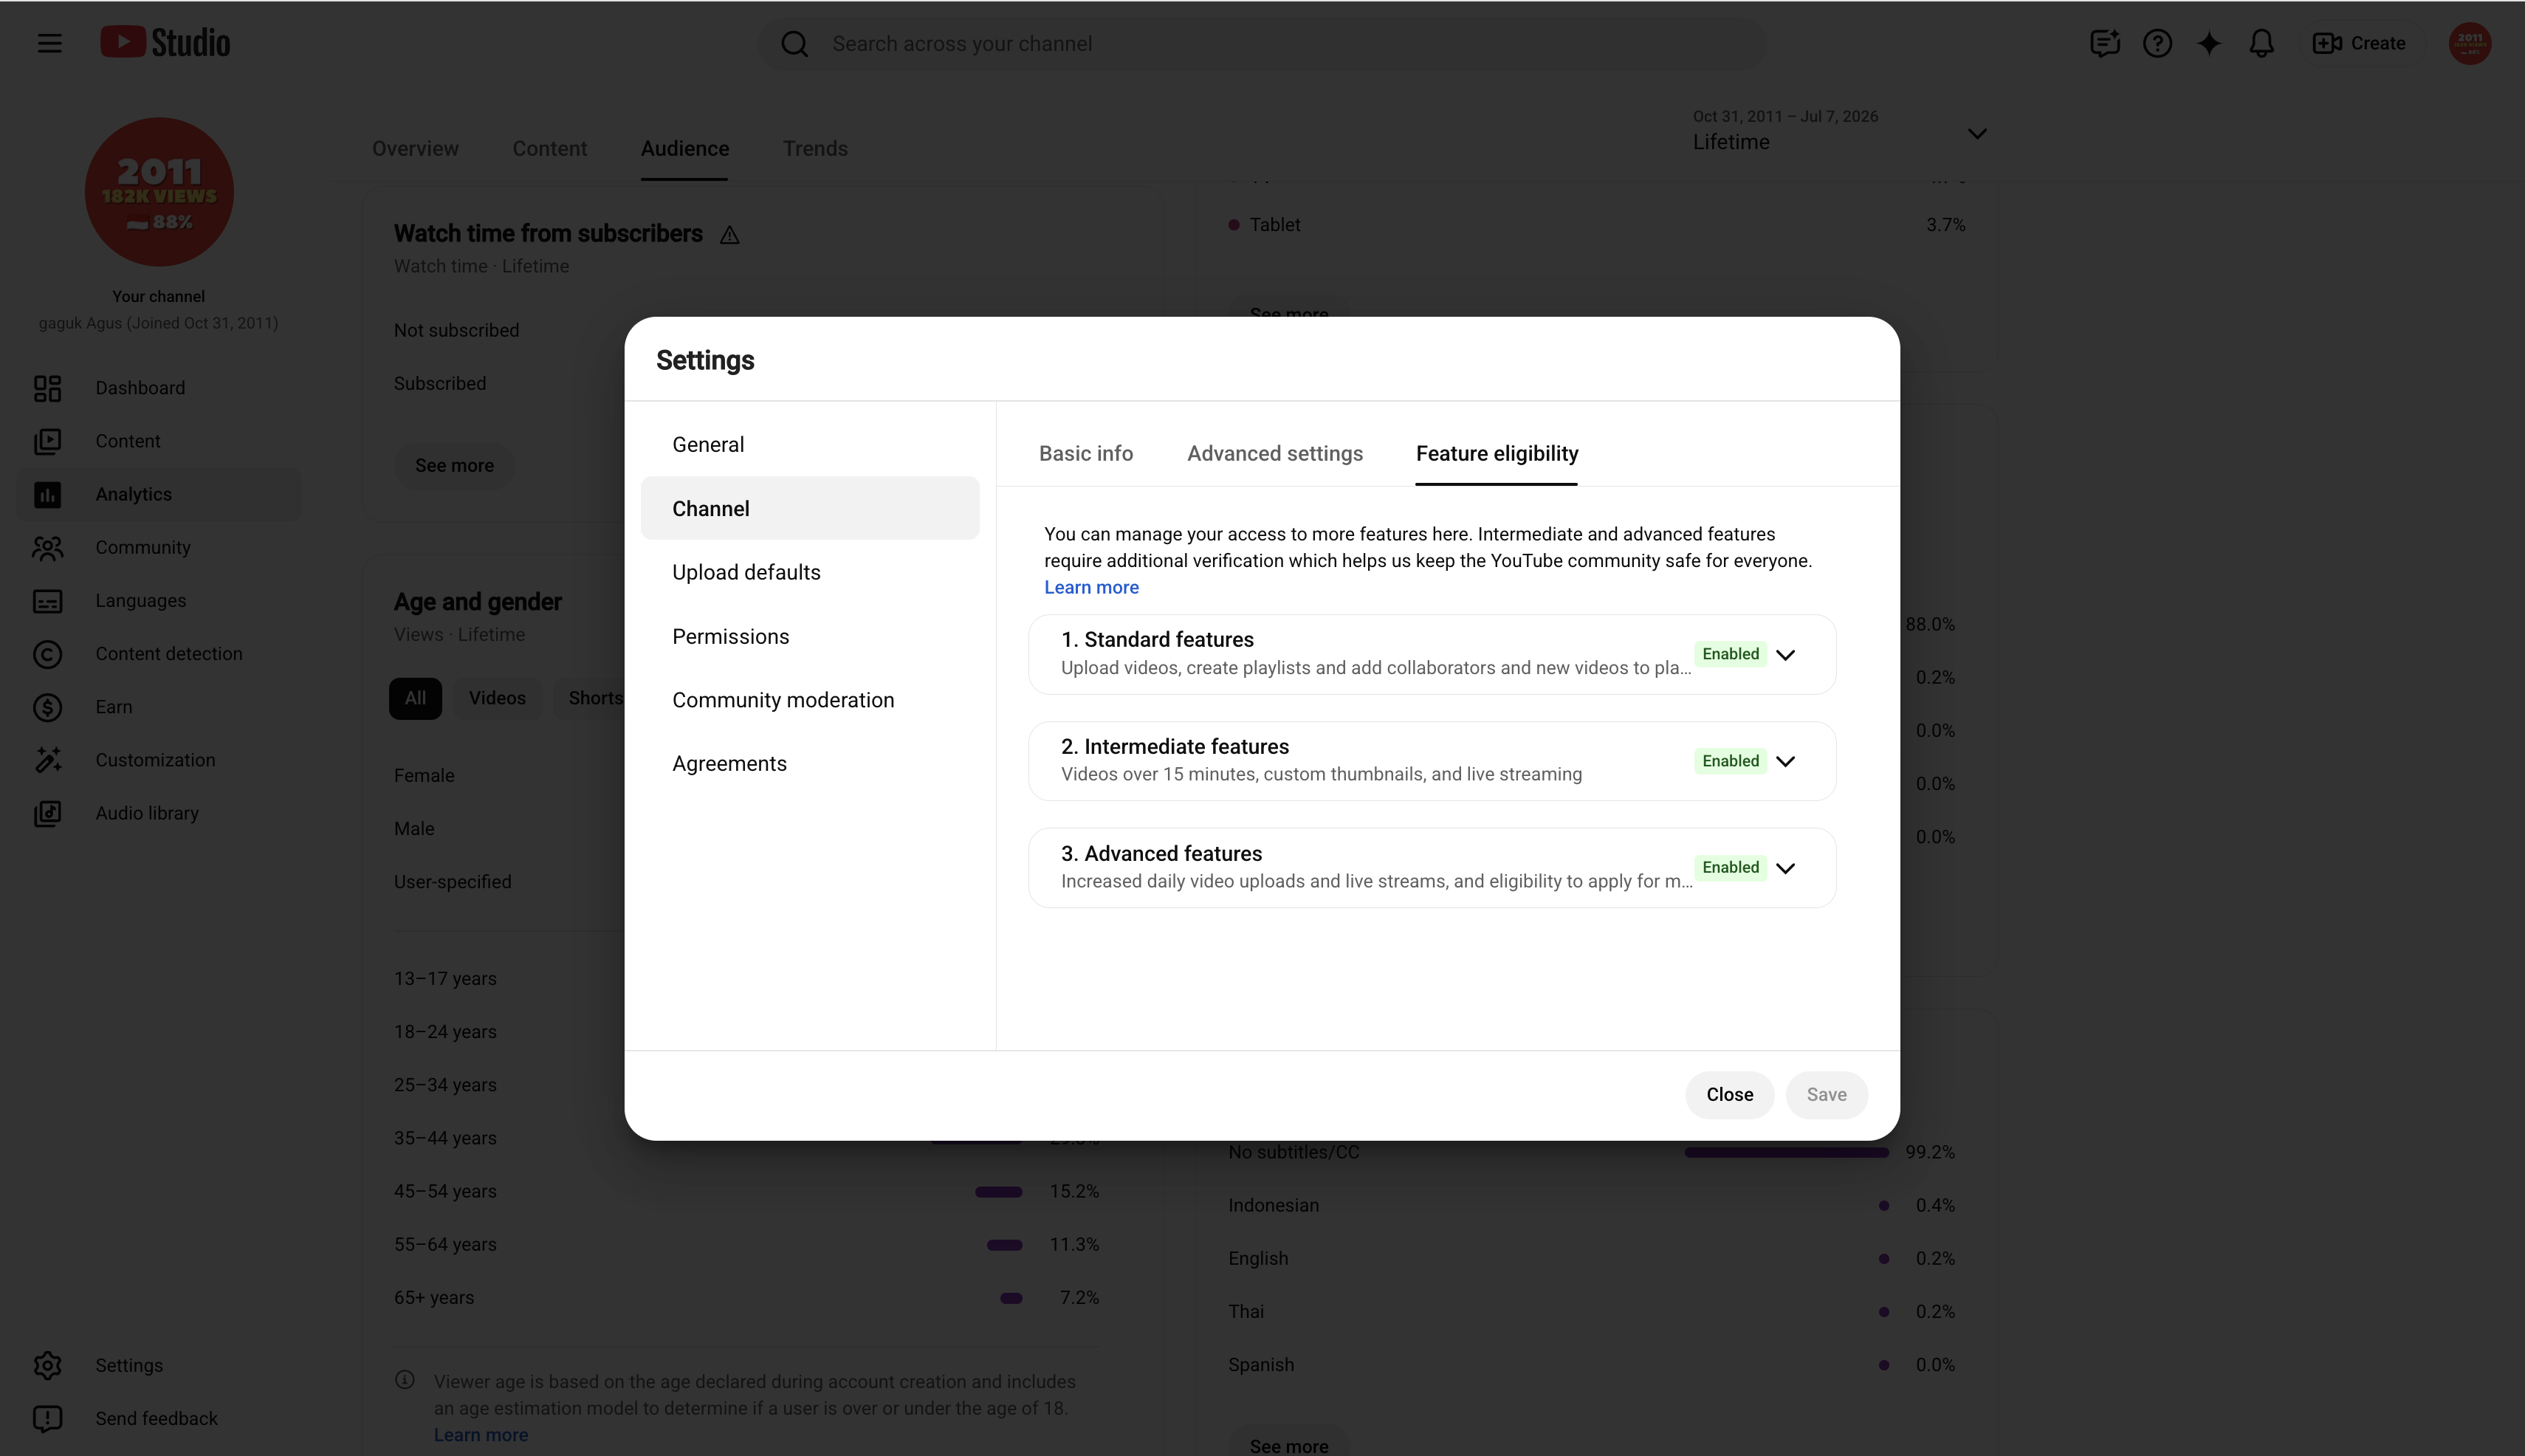Click the Enabled badge for Standard features
Viewport: 2525px width, 1456px height.
click(x=1730, y=654)
